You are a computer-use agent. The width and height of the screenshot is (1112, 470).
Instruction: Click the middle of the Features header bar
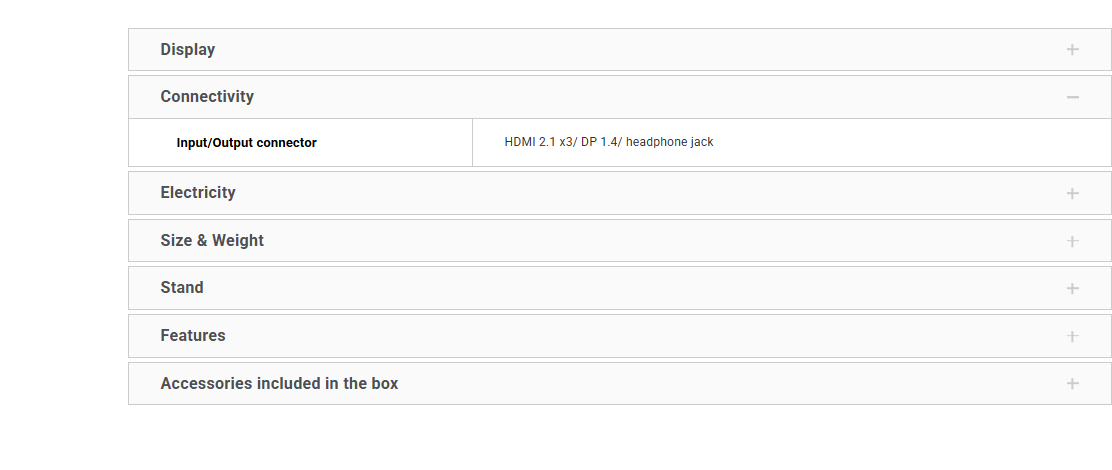coord(620,336)
